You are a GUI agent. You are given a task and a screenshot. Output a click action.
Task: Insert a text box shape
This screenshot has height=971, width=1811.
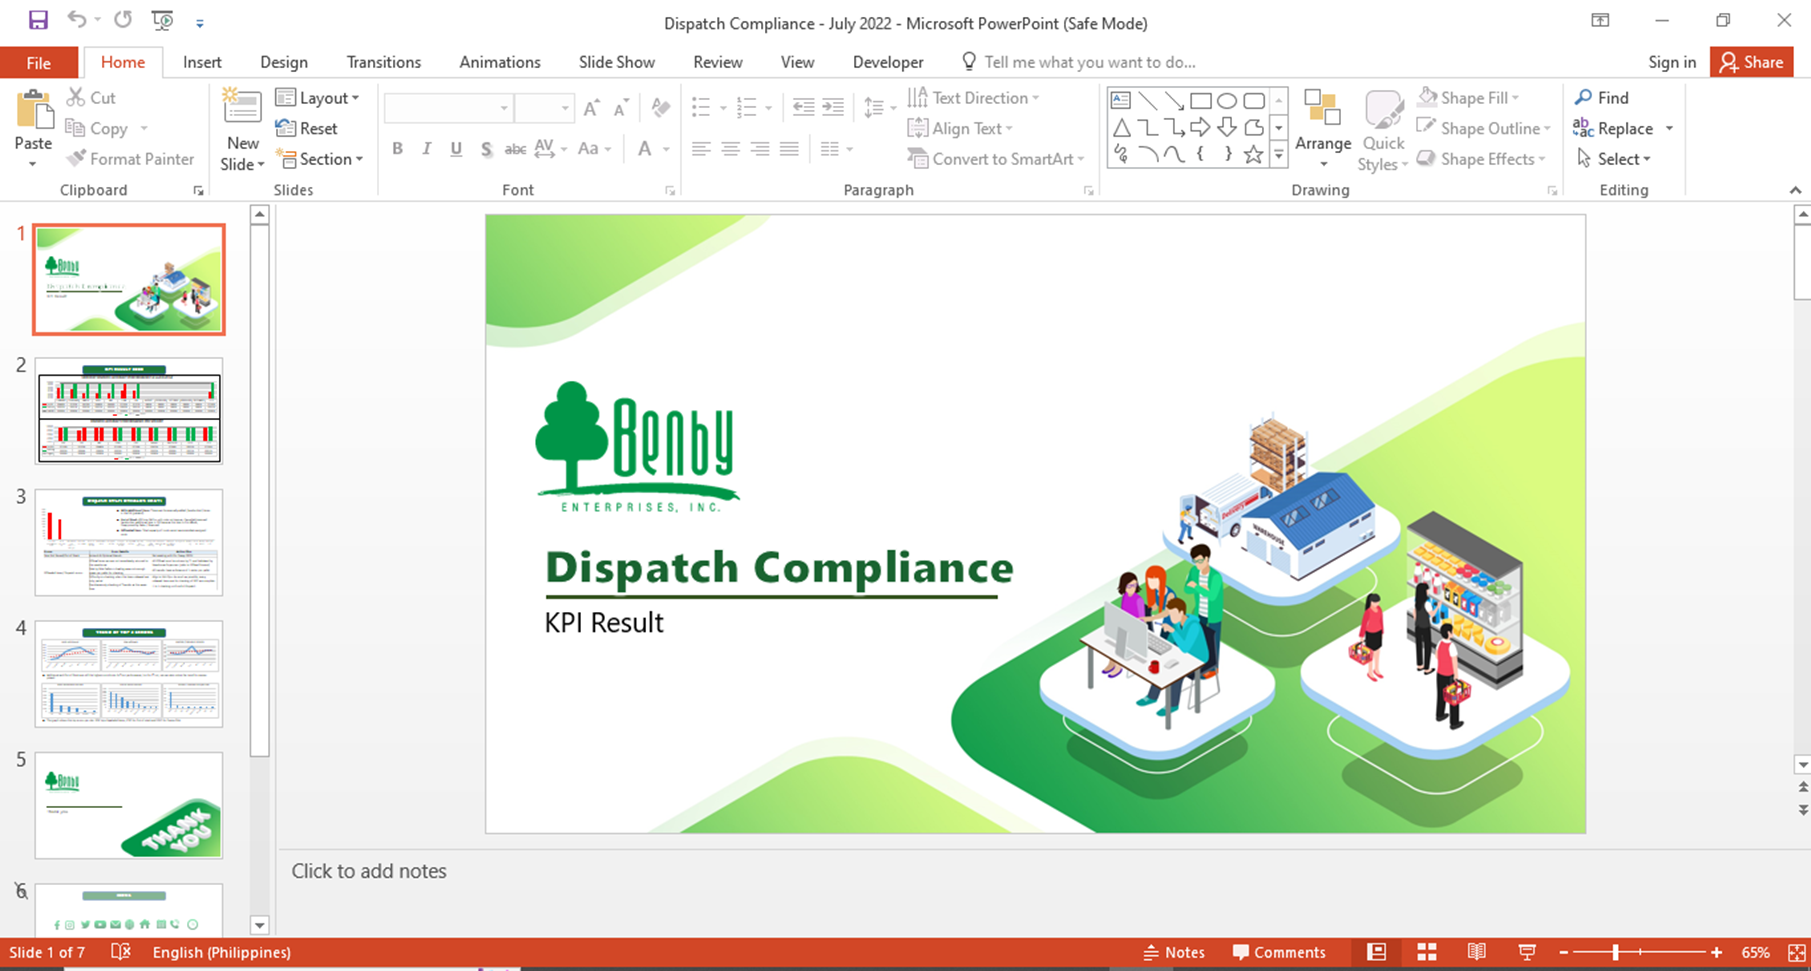[1121, 100]
